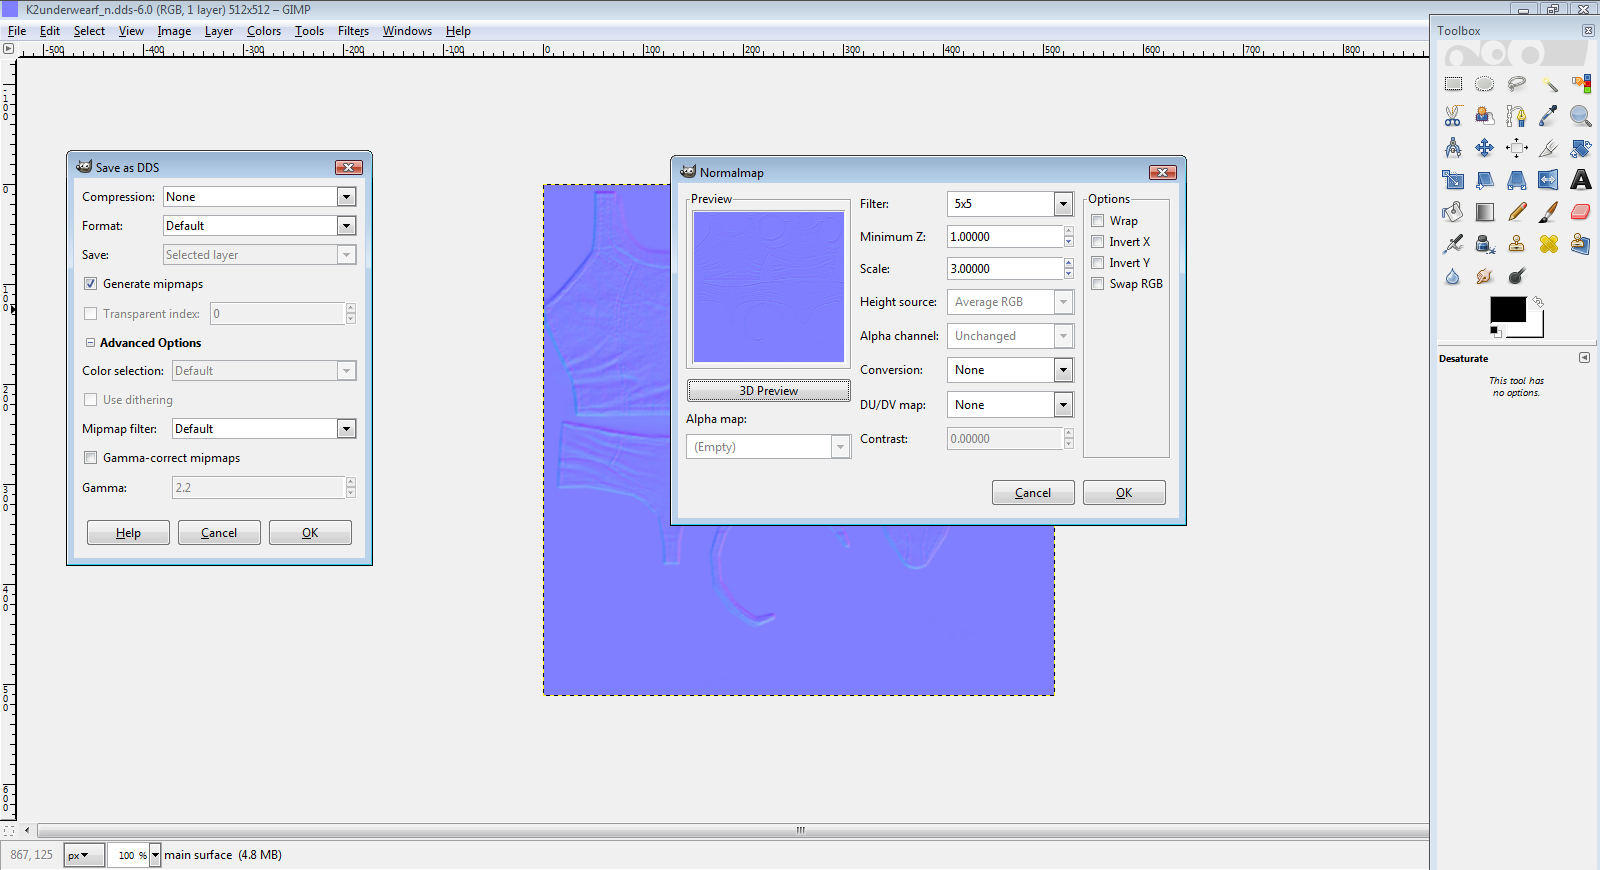
Task: Click Cancel in the Save as DDS dialog
Action: click(219, 533)
